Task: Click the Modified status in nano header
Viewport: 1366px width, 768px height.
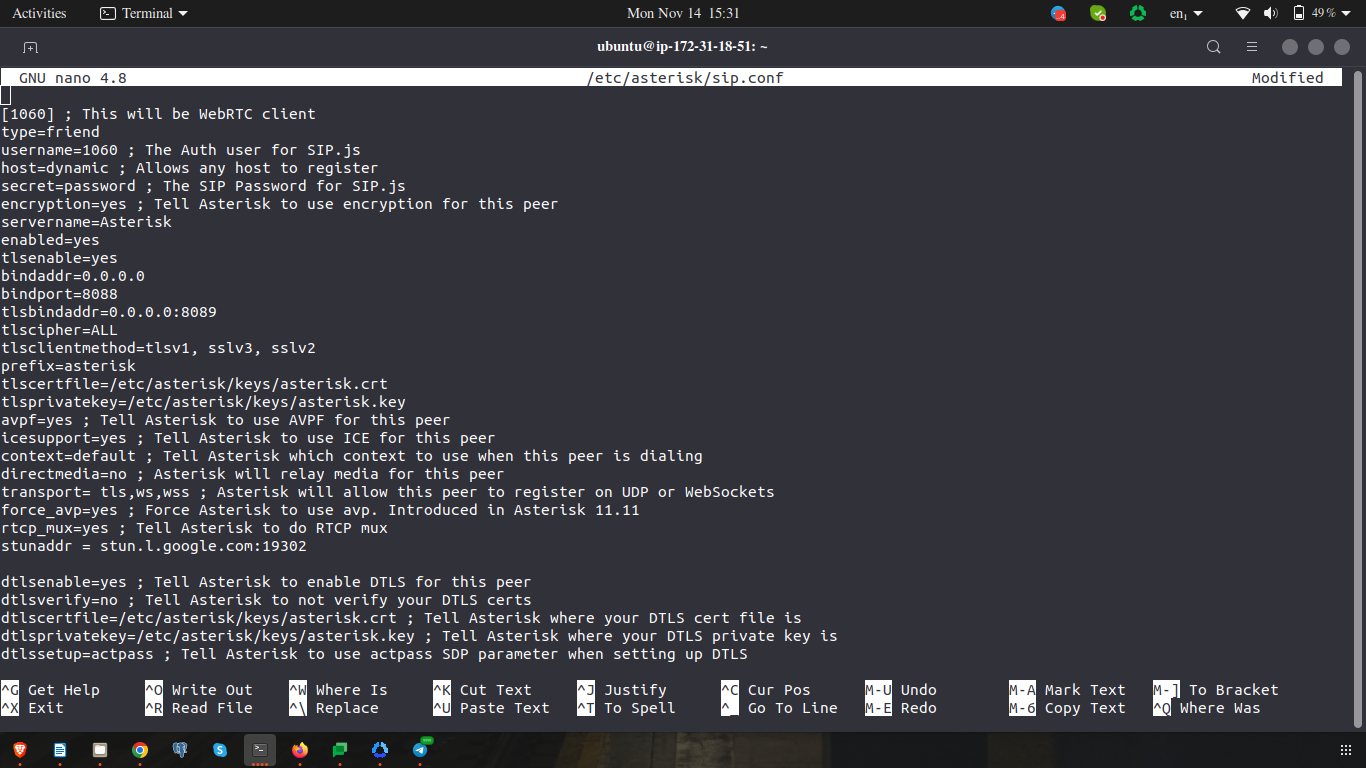Action: coord(1287,78)
